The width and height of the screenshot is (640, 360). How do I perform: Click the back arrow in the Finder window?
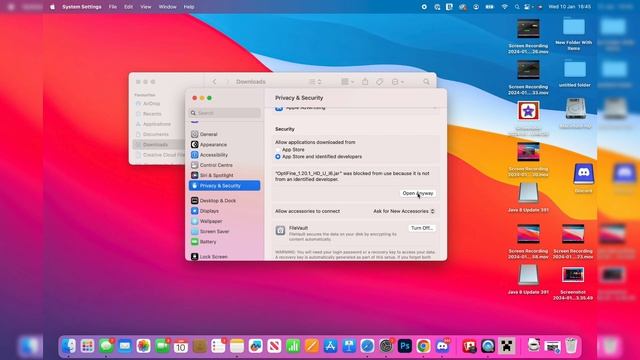[214, 82]
